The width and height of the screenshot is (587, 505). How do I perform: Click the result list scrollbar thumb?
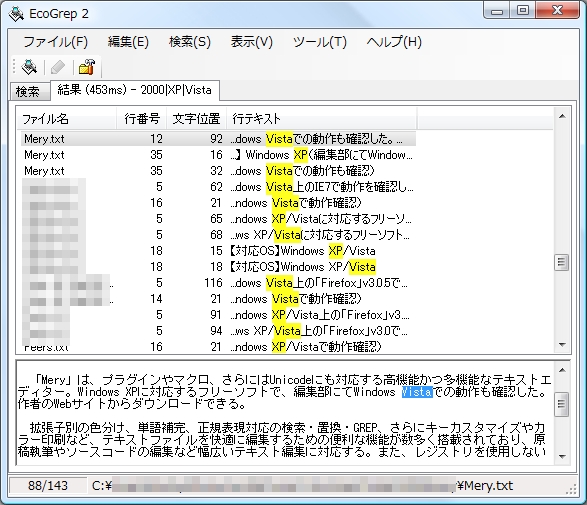[x=562, y=262]
